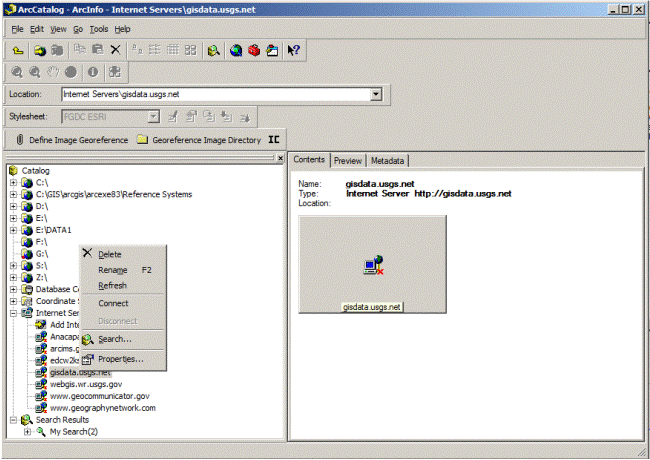Image resolution: width=650 pixels, height=460 pixels.
Task: Select the Zoom Out tool
Action: 35,72
